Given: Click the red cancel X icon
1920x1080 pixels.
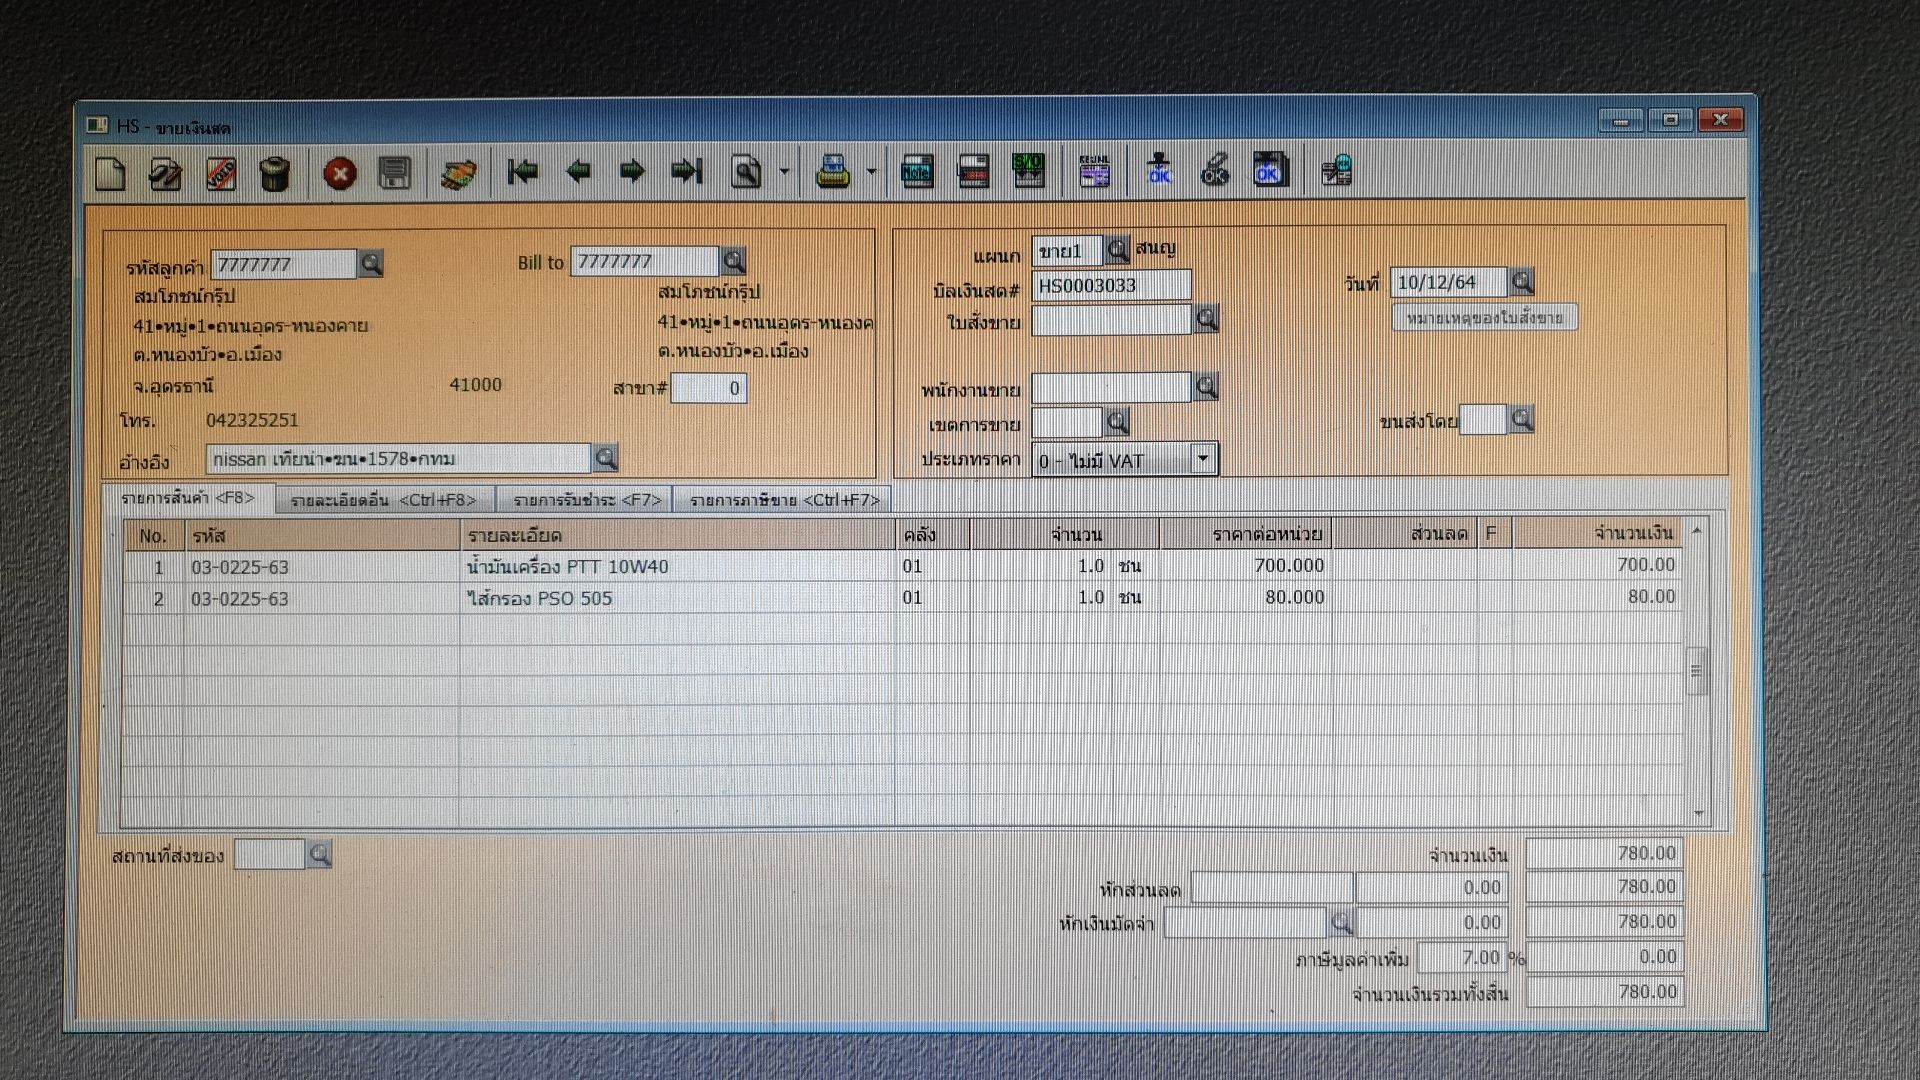Looking at the screenshot, I should 340,174.
